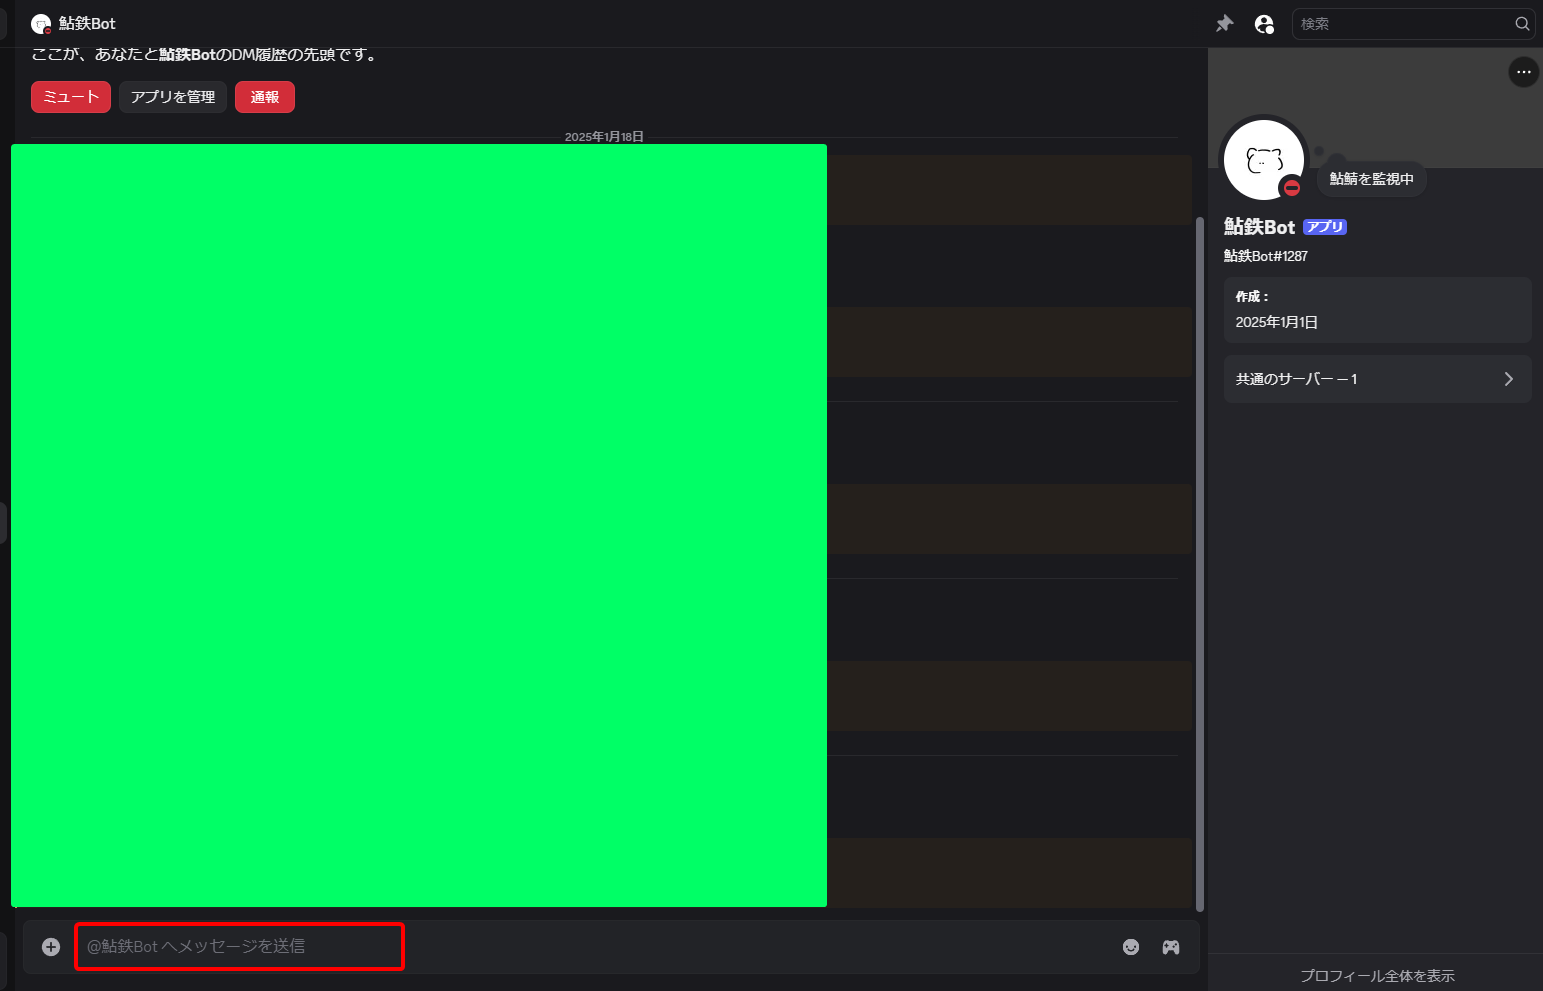The width and height of the screenshot is (1543, 991).
Task: Report the bot via 通報 button
Action: click(264, 97)
